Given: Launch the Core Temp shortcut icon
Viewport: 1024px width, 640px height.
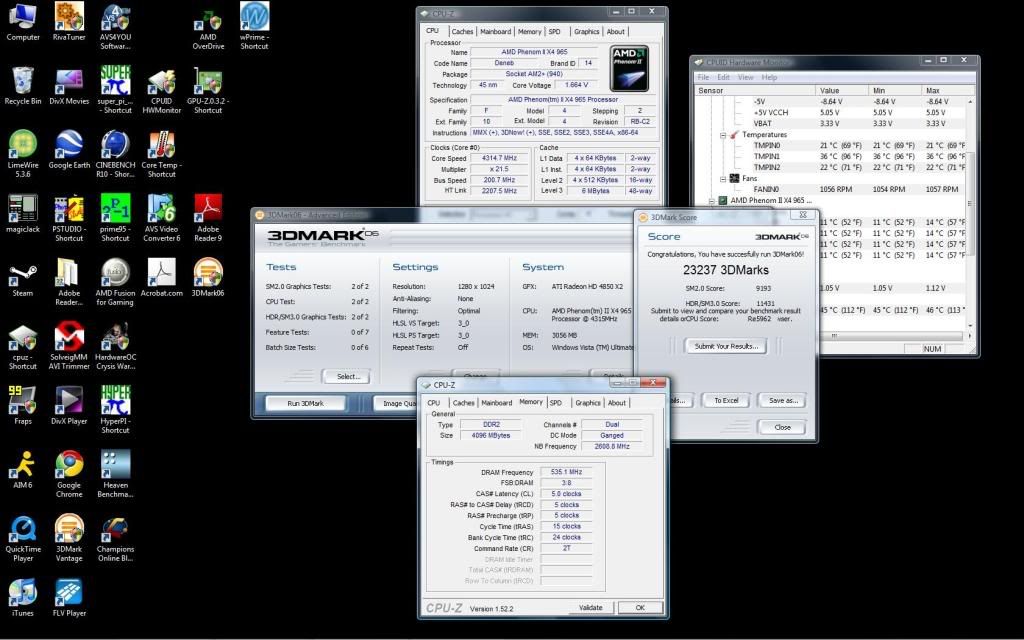Looking at the screenshot, I should [161, 154].
